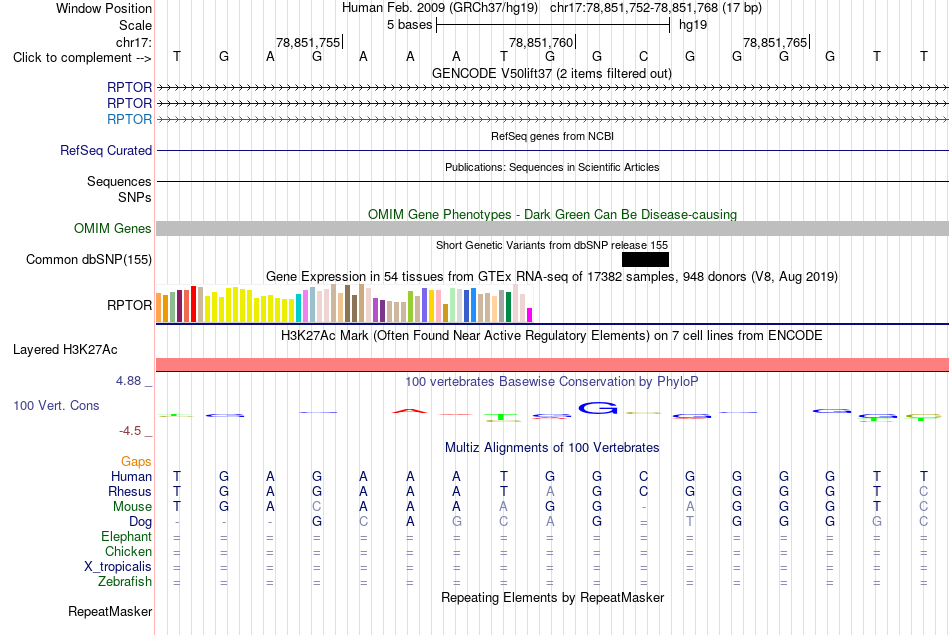Click the Layered H3K27Ac track label
Image resolution: width=950 pixels, height=635 pixels.
[x=65, y=350]
